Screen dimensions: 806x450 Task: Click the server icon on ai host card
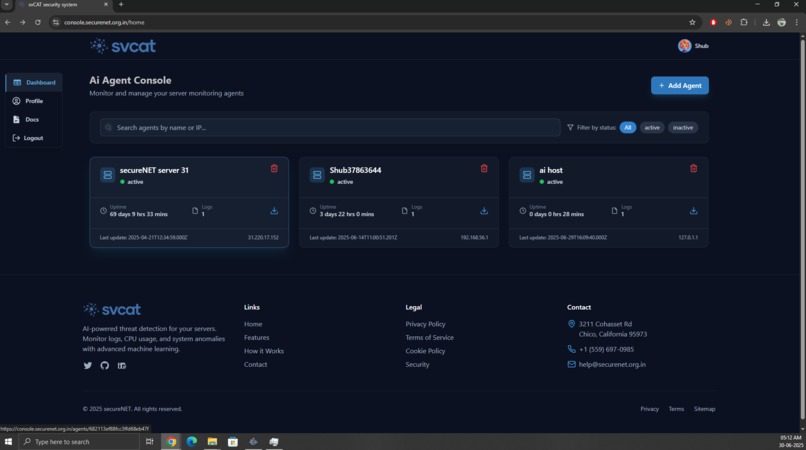pyautogui.click(x=527, y=175)
